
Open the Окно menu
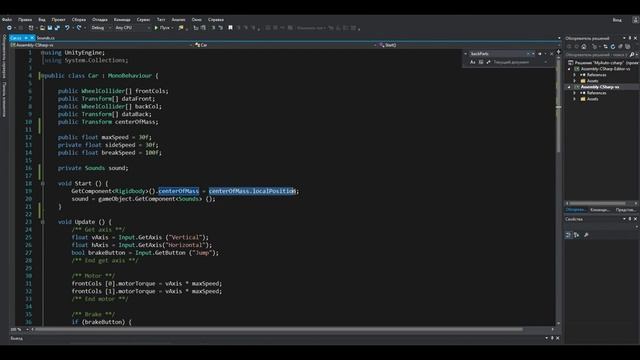tap(196, 20)
